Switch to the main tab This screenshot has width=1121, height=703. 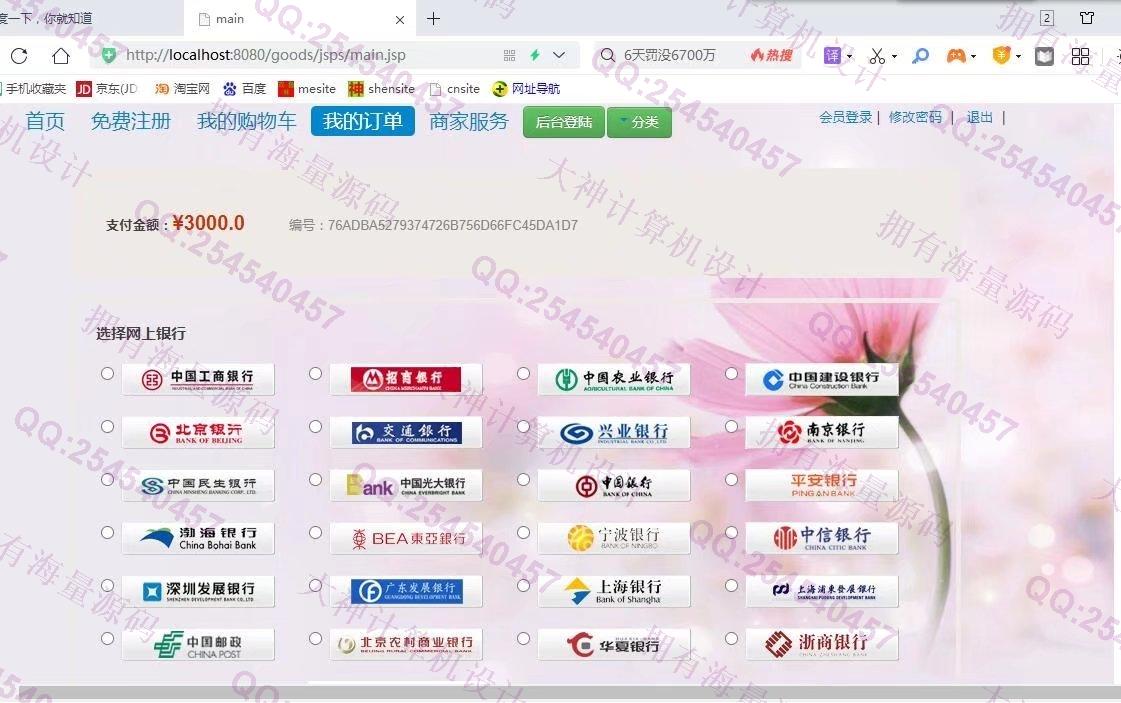coord(299,19)
